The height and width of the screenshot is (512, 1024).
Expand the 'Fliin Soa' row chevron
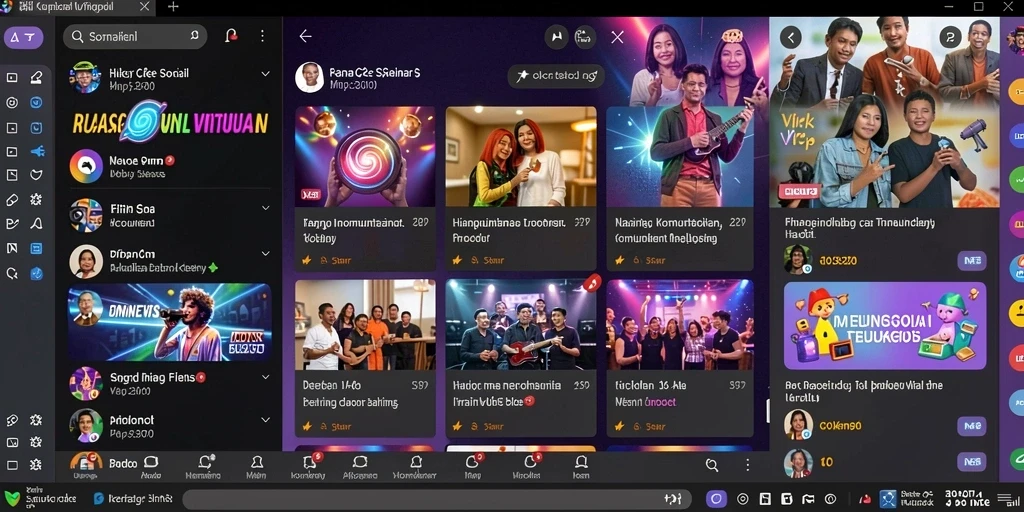click(265, 208)
